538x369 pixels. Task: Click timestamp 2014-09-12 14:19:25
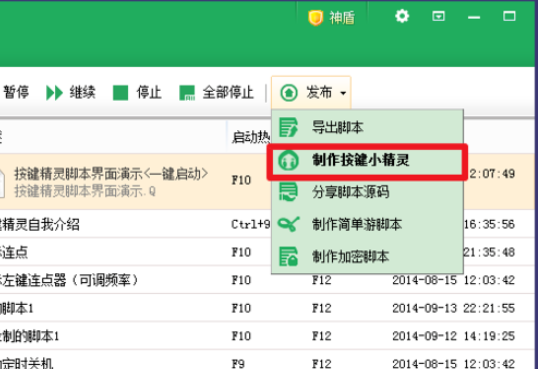(x=454, y=336)
